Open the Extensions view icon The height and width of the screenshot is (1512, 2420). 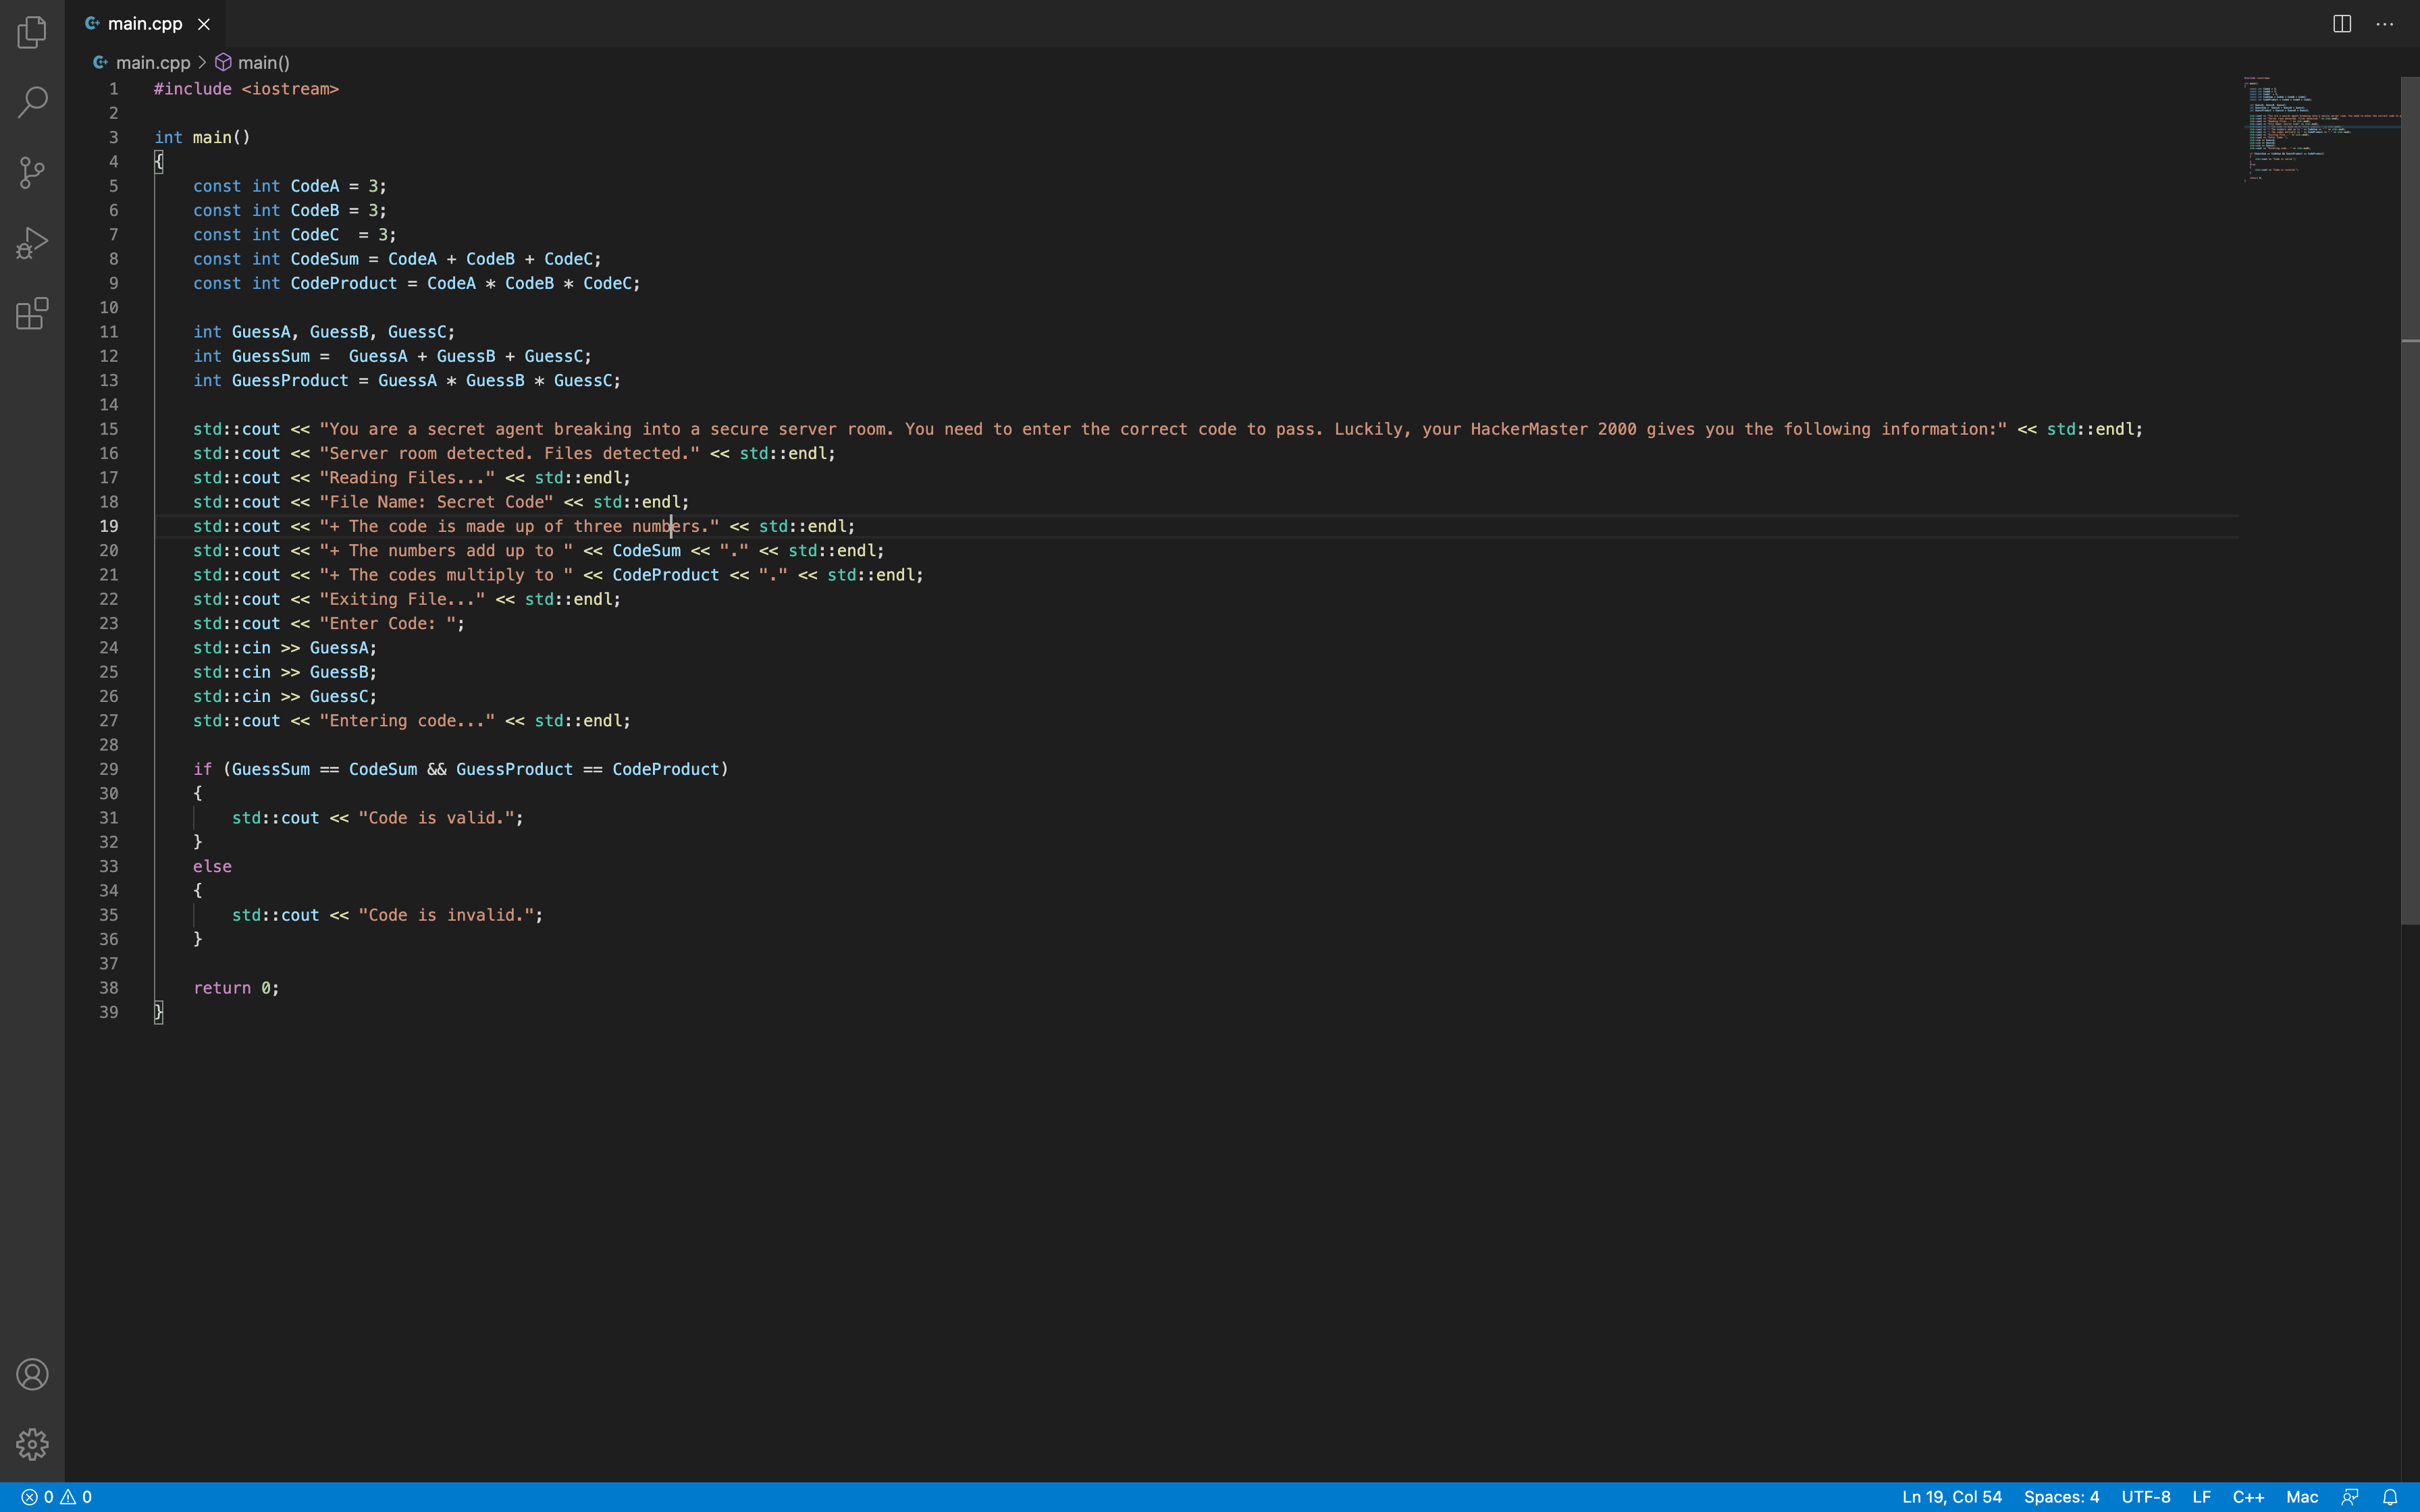point(32,313)
